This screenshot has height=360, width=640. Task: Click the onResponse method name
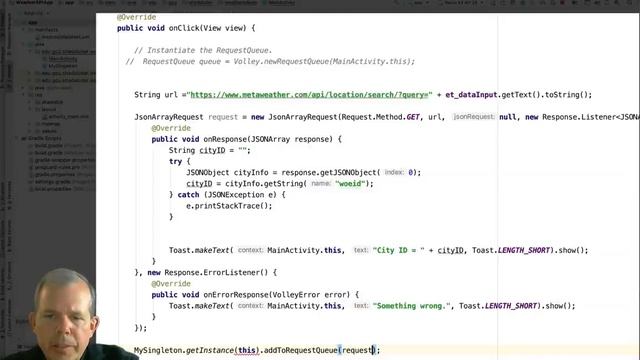225,139
